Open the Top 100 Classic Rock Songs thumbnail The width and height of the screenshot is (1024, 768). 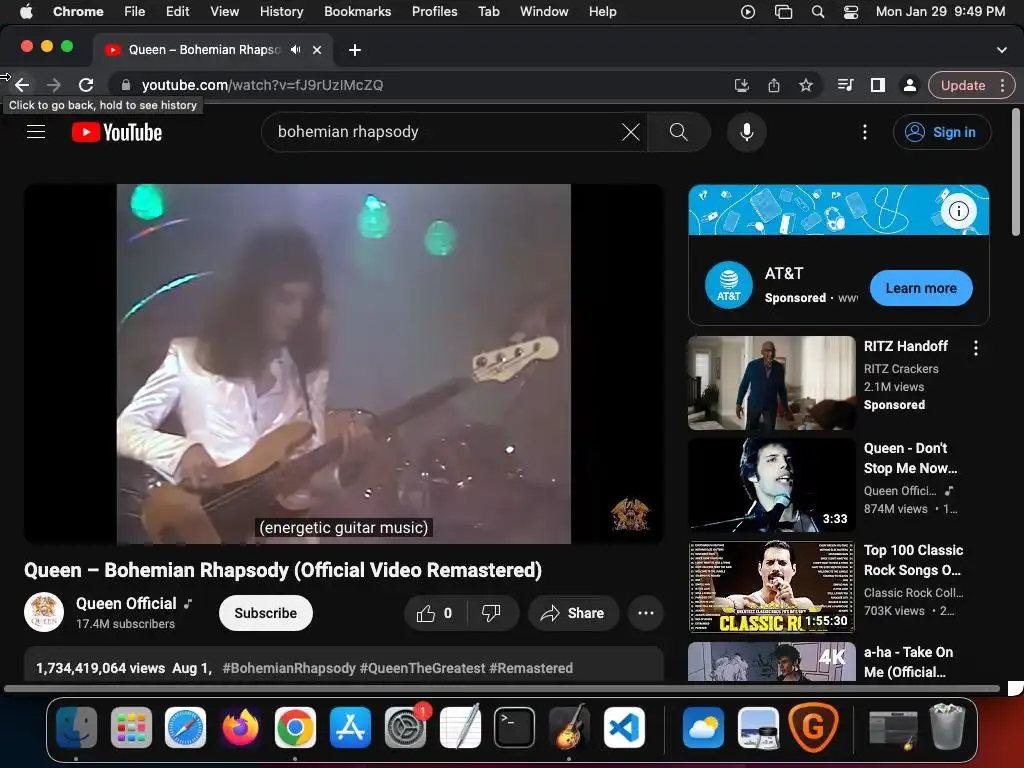(771, 586)
